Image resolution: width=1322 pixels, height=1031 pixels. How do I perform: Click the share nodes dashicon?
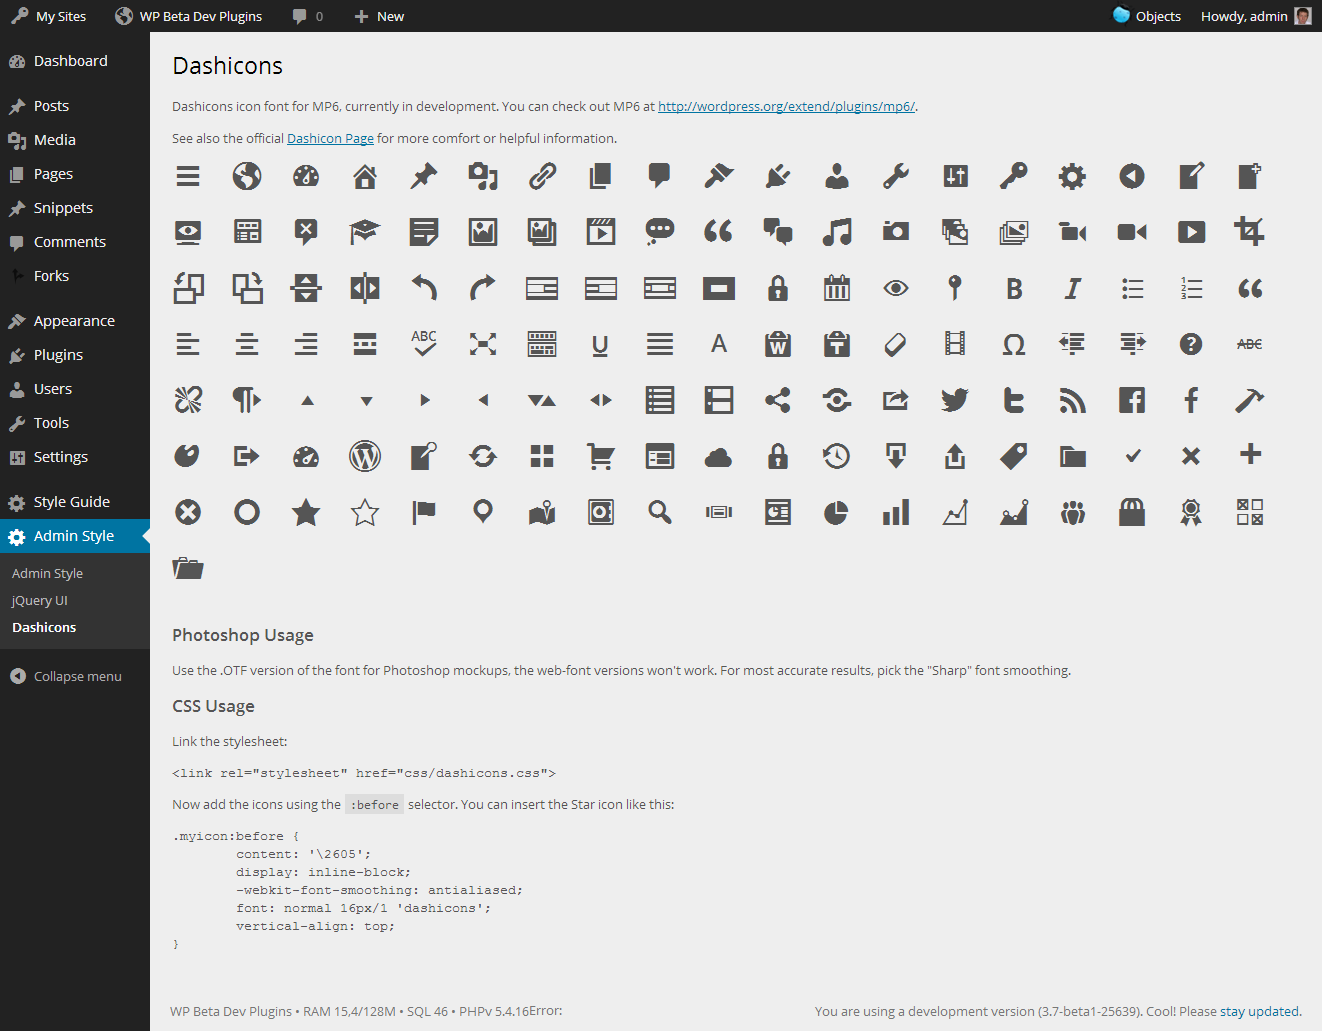[778, 400]
